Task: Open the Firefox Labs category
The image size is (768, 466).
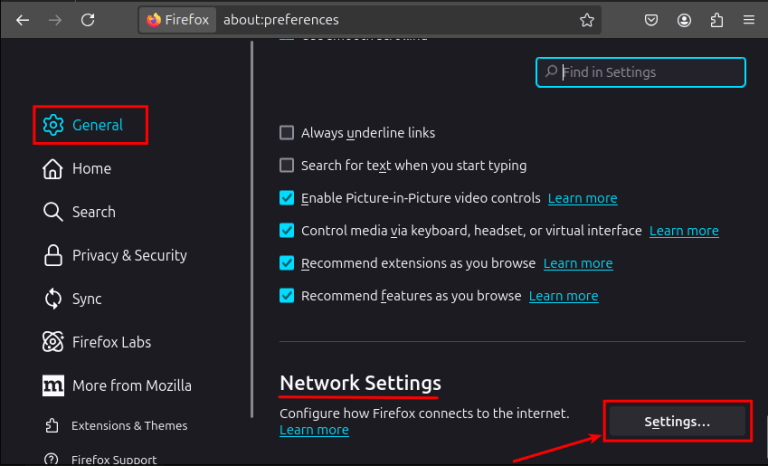Action: [111, 342]
